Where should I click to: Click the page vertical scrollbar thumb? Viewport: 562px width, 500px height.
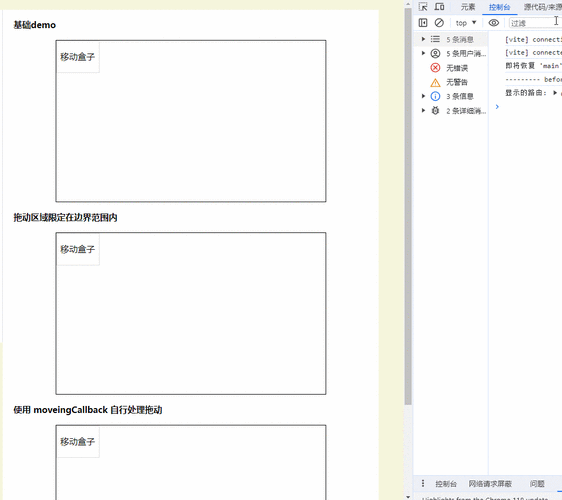pos(408,206)
